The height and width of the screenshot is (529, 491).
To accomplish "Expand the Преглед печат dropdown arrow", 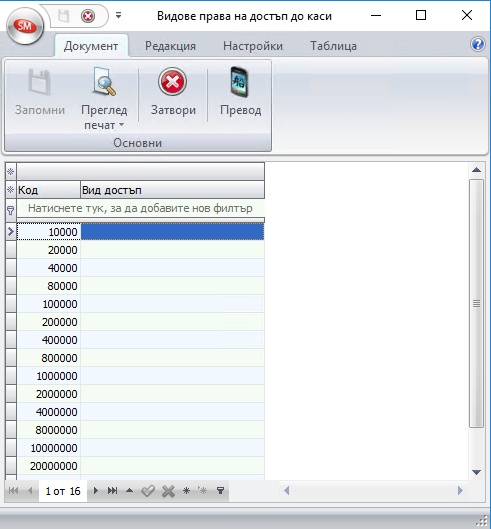I will (121, 125).
